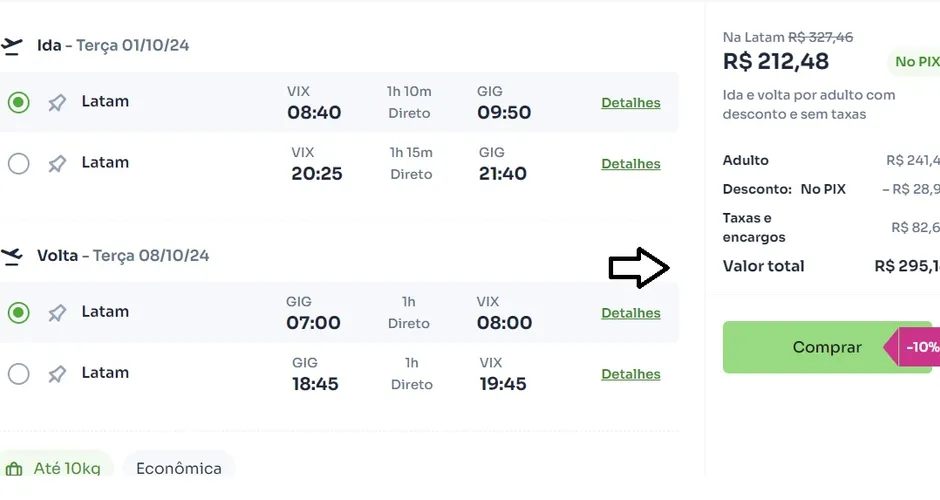Click the green Comprar button
Image resolution: width=940 pixels, height=500 pixels.
tap(827, 347)
